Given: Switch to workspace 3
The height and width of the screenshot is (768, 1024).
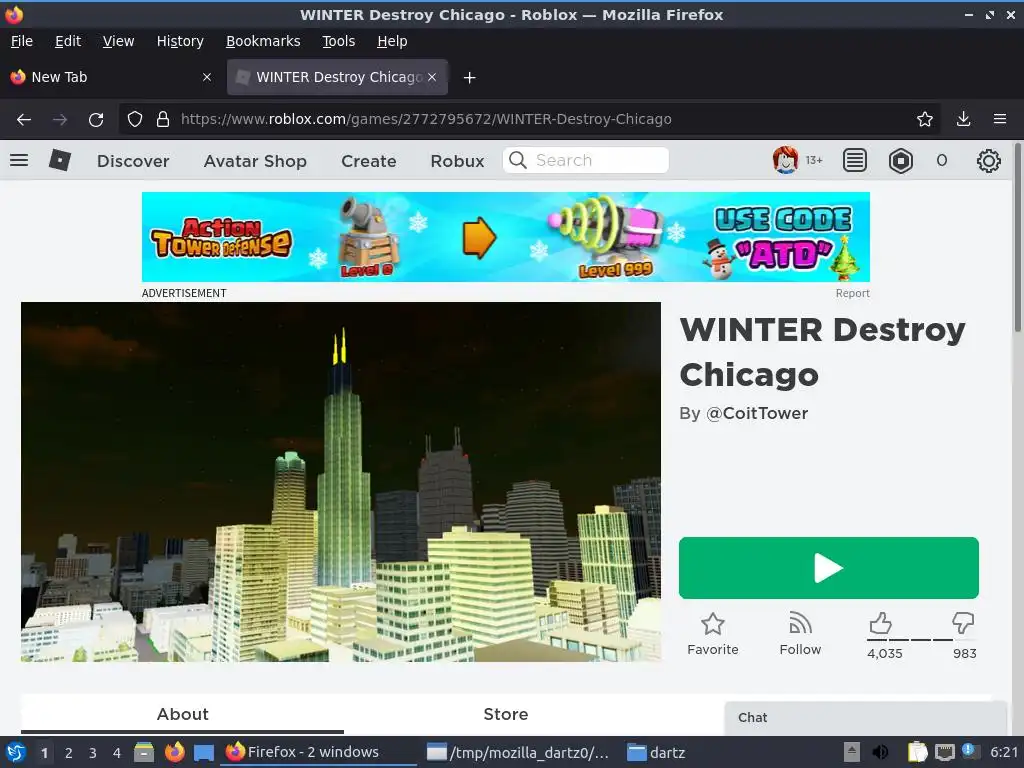Looking at the screenshot, I should click(x=93, y=752).
